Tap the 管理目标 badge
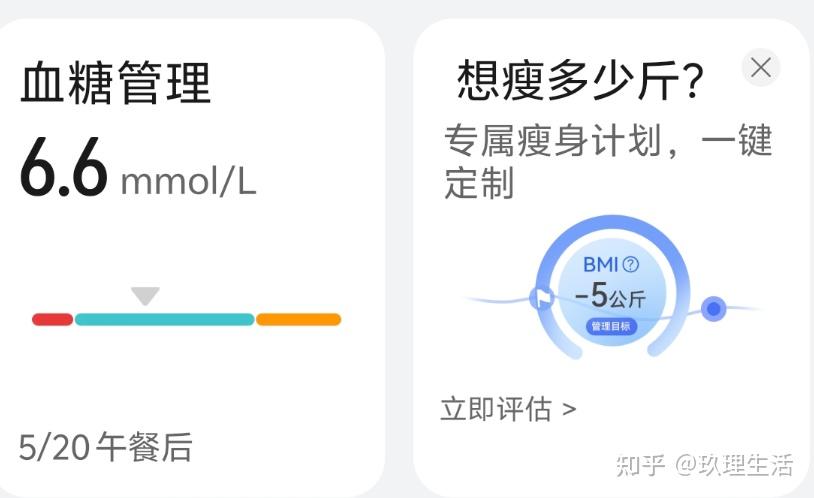814x498 pixels. (x=611, y=326)
